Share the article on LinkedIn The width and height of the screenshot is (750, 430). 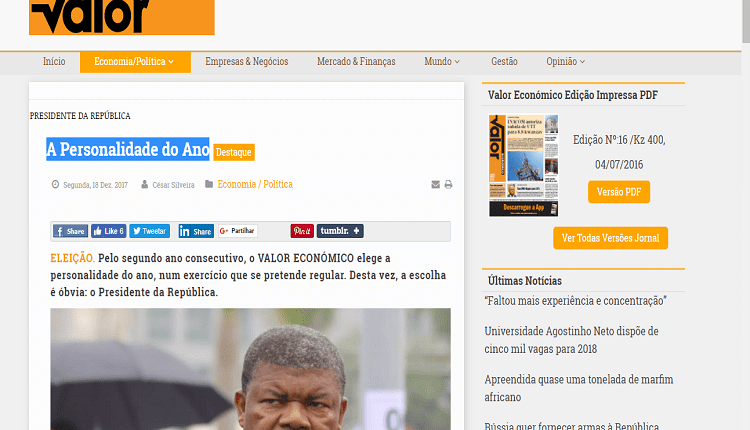[196, 231]
